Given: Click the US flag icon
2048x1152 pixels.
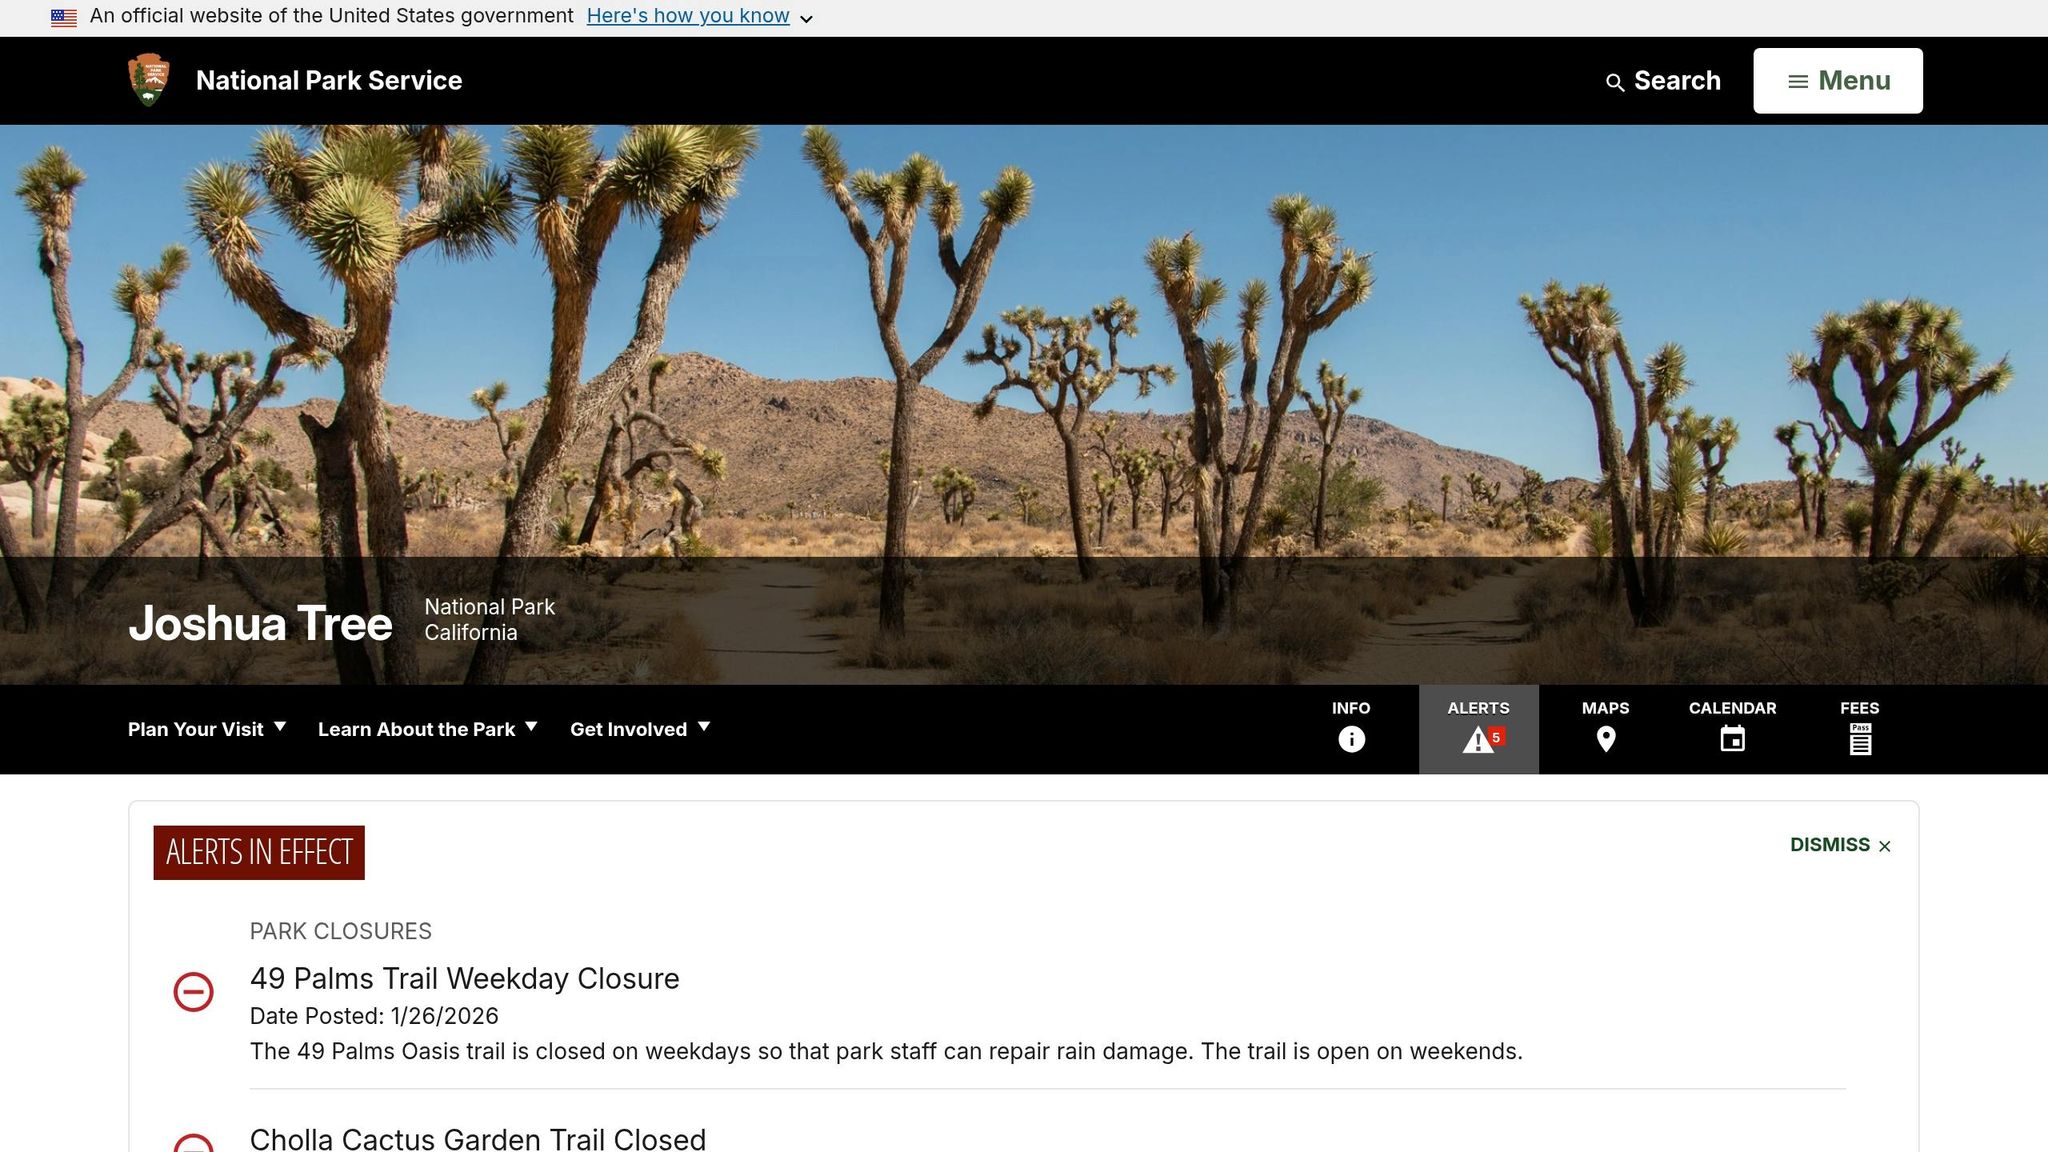Looking at the screenshot, I should pos(64,17).
